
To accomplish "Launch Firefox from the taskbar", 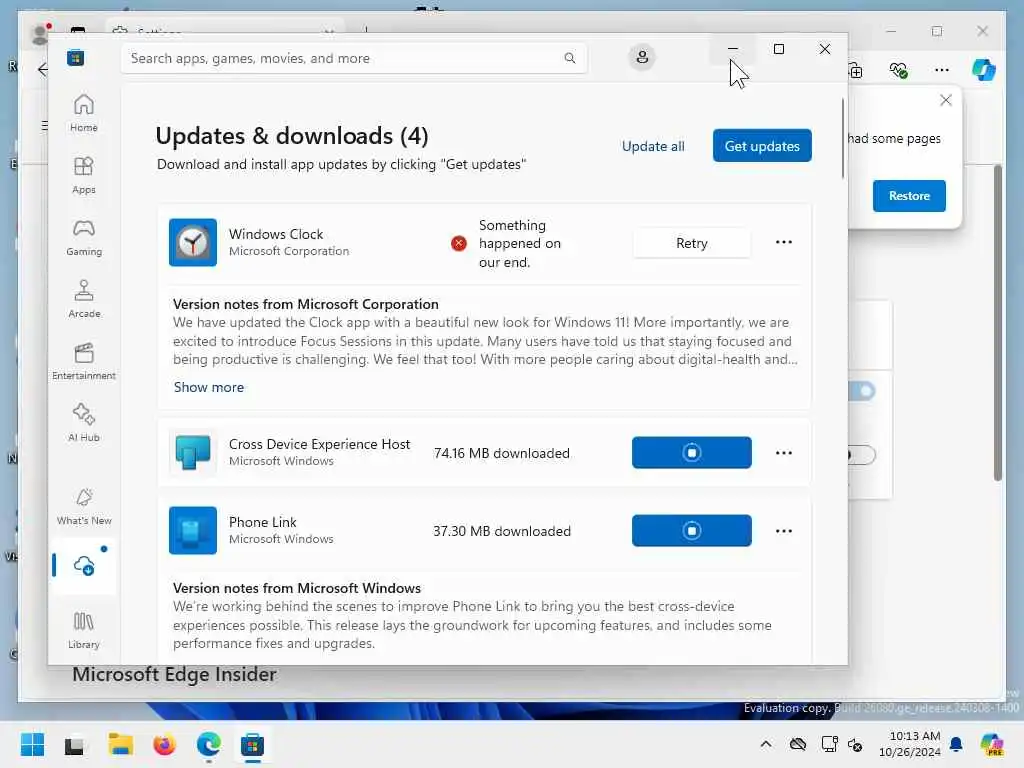I will (164, 744).
